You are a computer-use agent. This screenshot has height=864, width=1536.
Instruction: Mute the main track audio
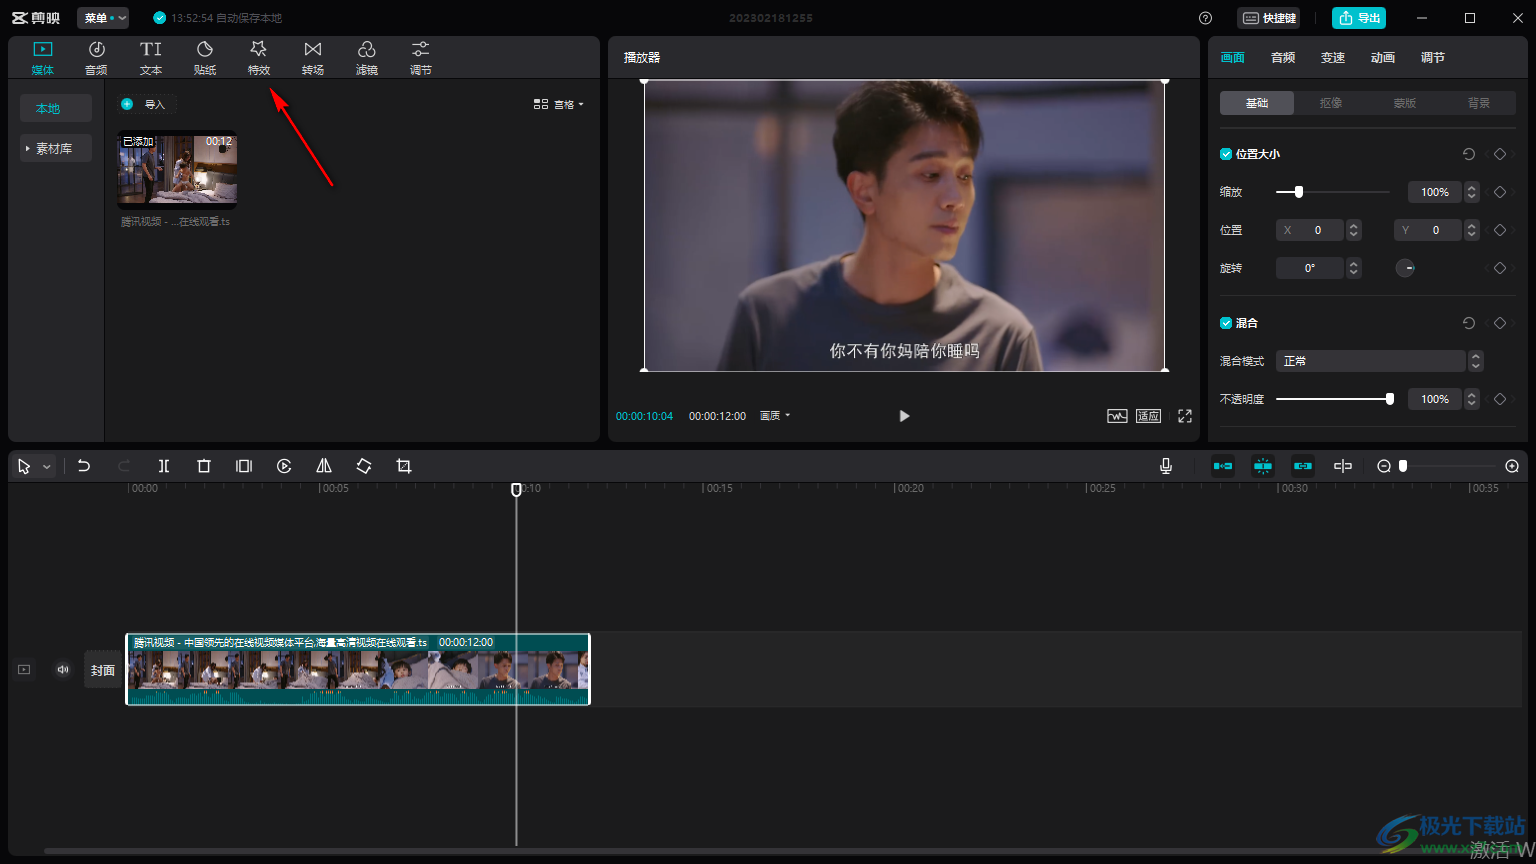63,670
